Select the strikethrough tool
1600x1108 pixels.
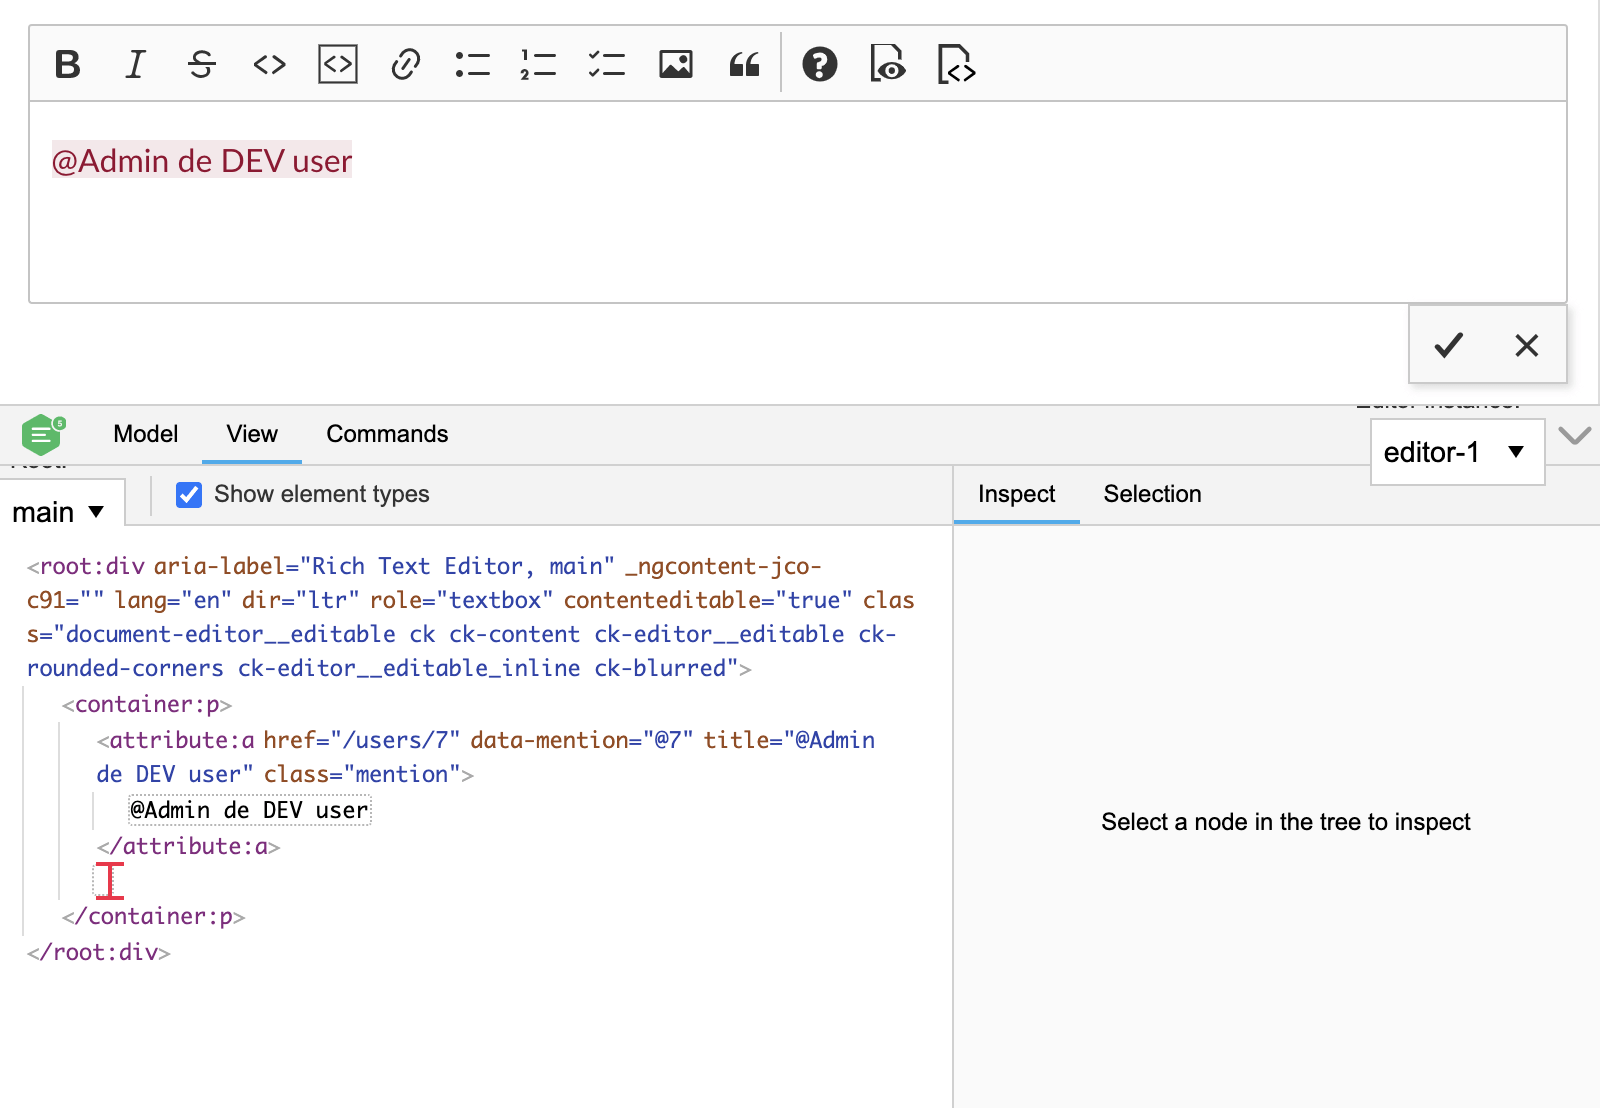pyautogui.click(x=201, y=64)
